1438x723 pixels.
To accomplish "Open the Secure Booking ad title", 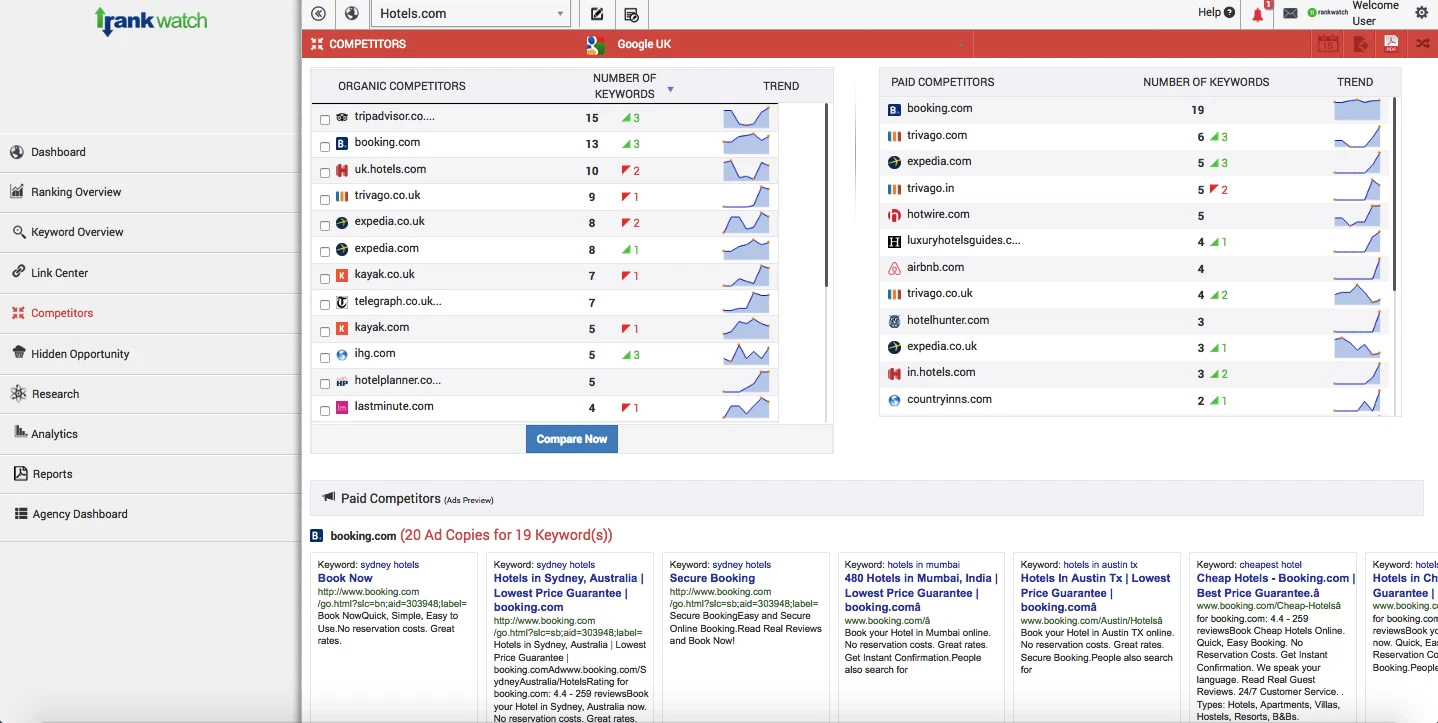I will coord(712,578).
